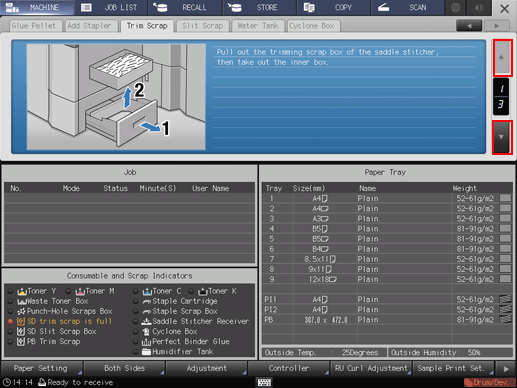
Task: Open the JOB LIST screen
Action: tap(112, 7)
